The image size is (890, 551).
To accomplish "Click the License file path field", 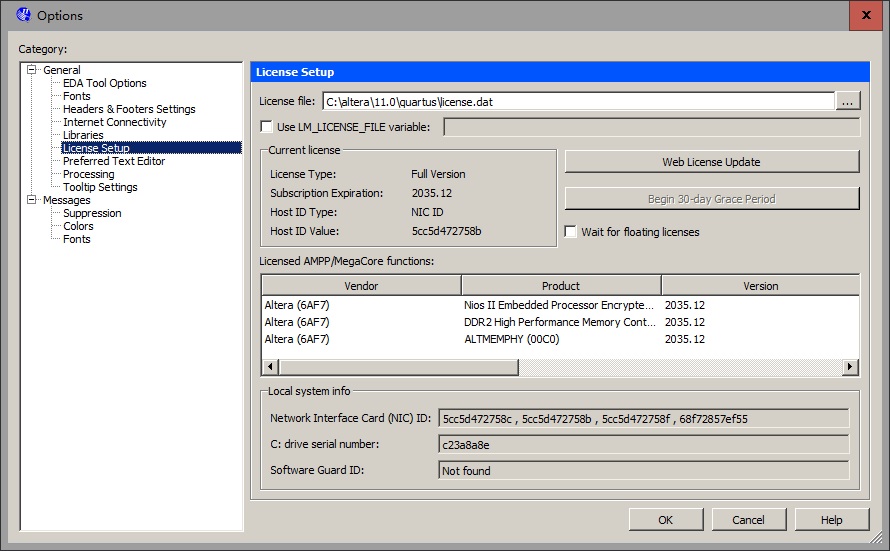I will click(577, 101).
